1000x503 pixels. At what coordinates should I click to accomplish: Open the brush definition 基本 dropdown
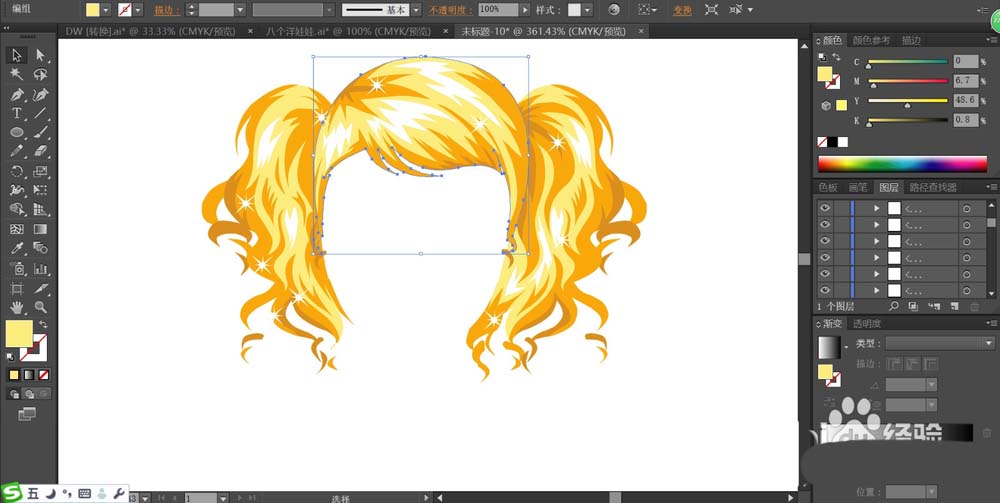click(416, 10)
